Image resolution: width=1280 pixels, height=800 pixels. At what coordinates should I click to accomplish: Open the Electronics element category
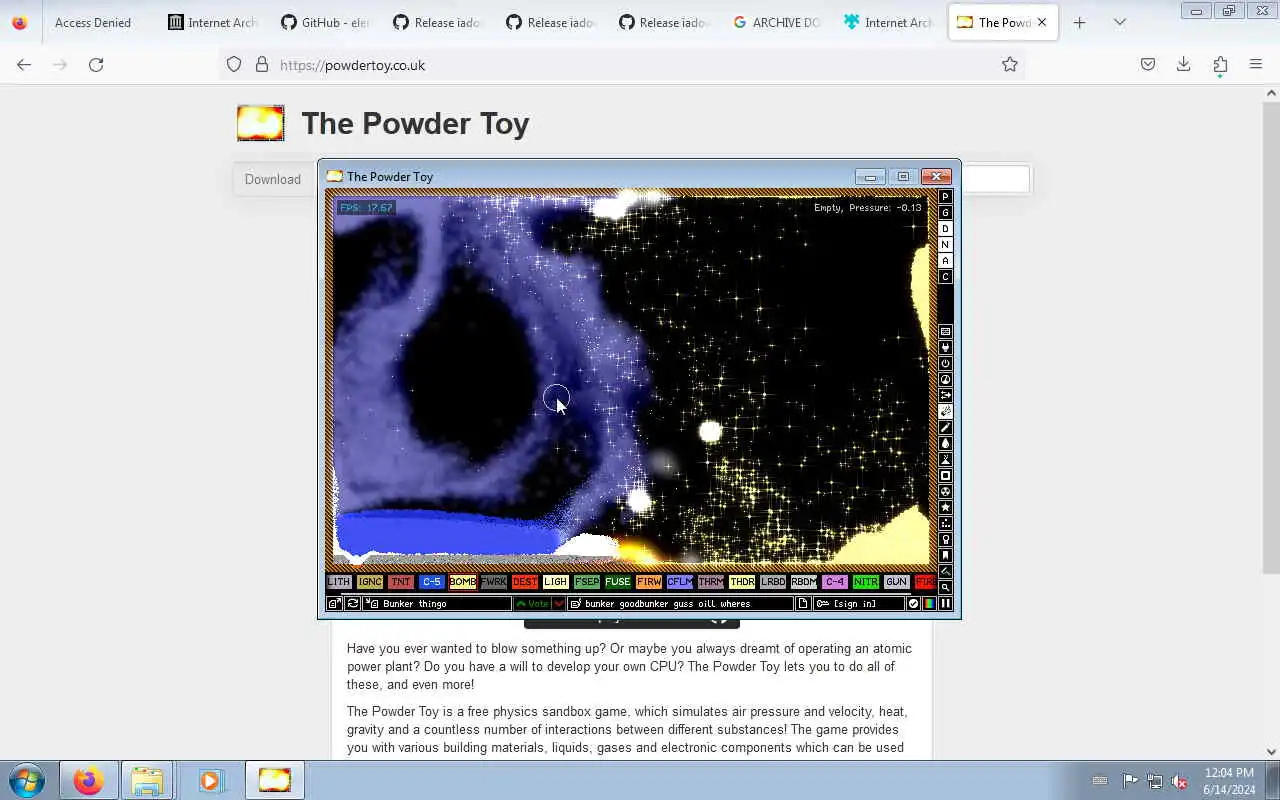(945, 347)
